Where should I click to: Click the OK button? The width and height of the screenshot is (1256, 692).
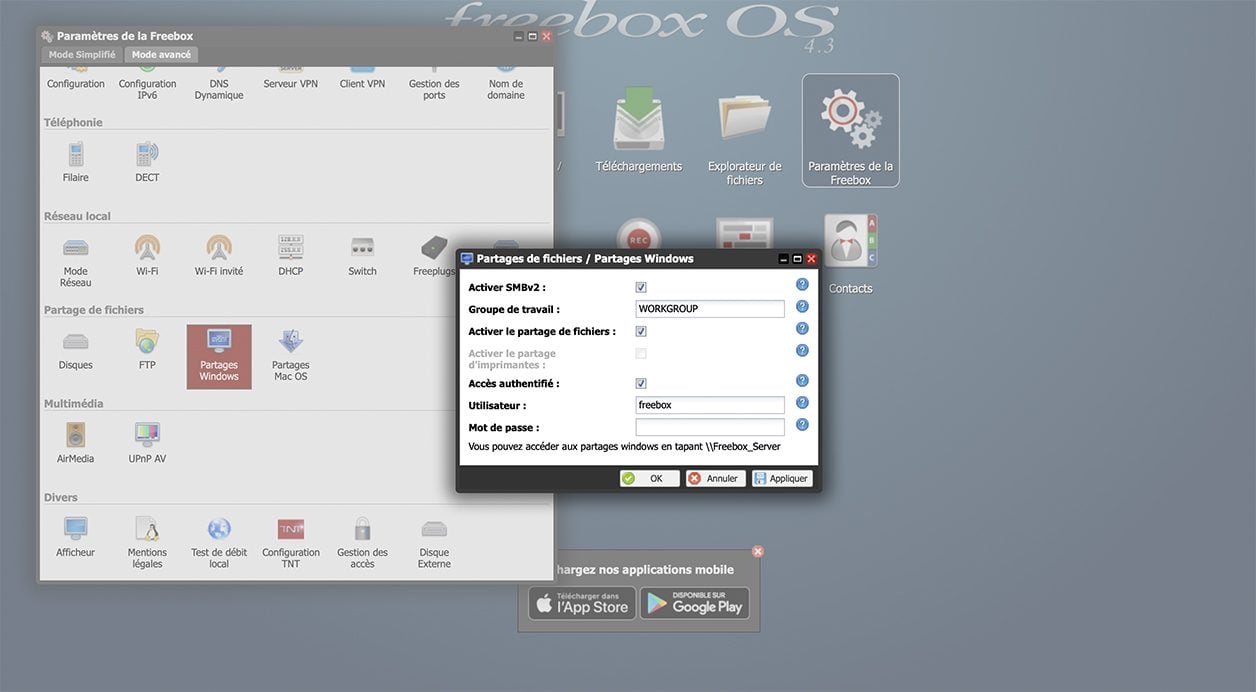tap(650, 479)
